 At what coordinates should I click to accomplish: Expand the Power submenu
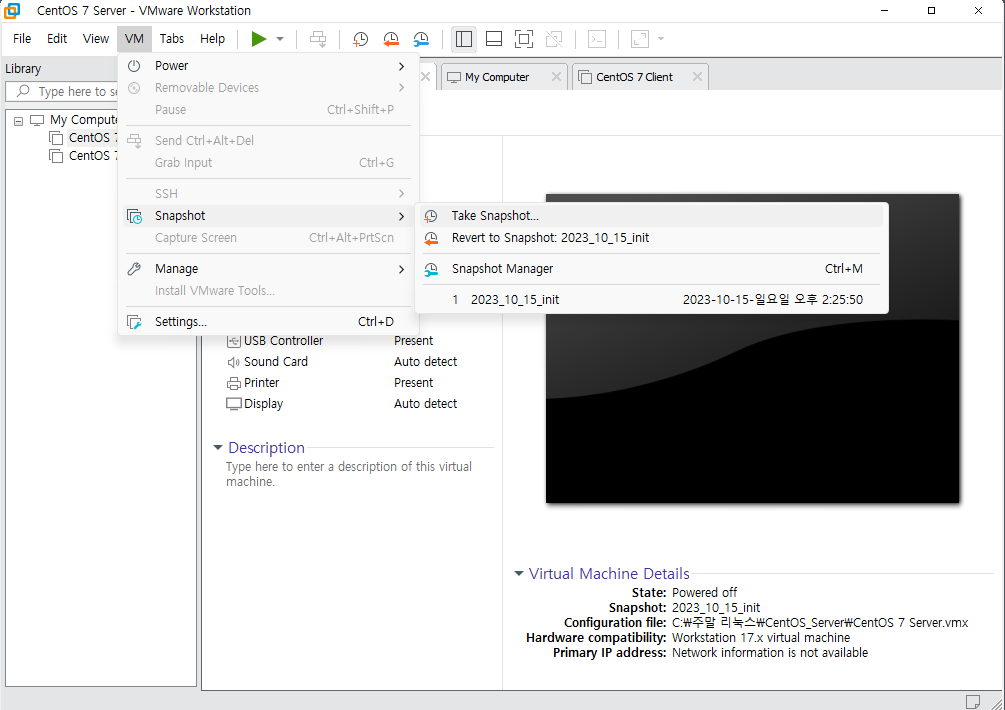click(x=268, y=66)
